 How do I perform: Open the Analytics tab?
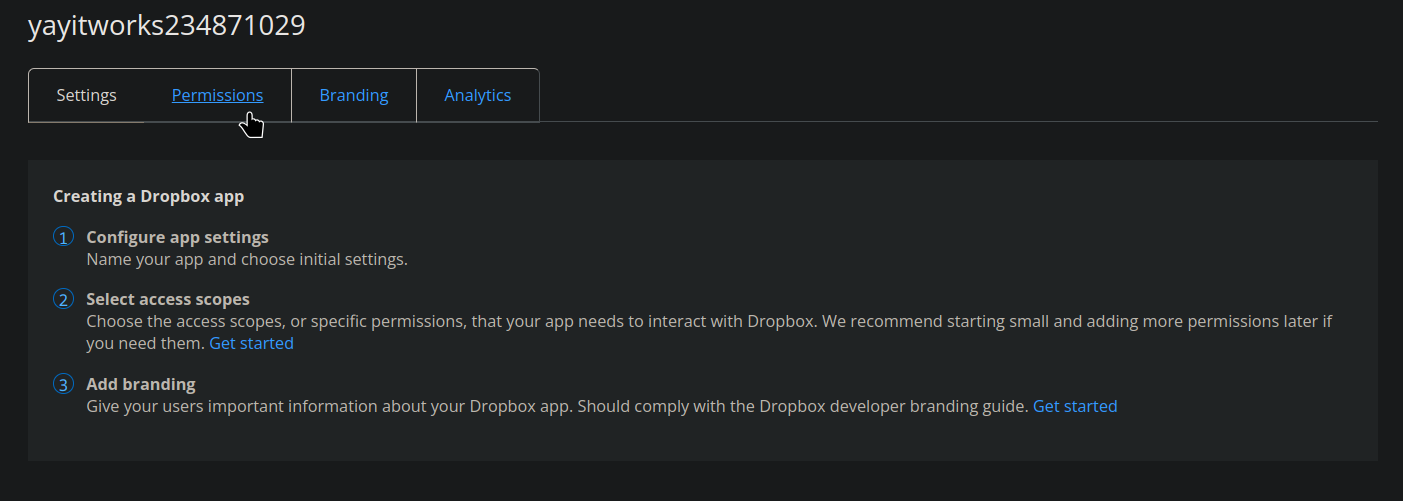tap(478, 95)
